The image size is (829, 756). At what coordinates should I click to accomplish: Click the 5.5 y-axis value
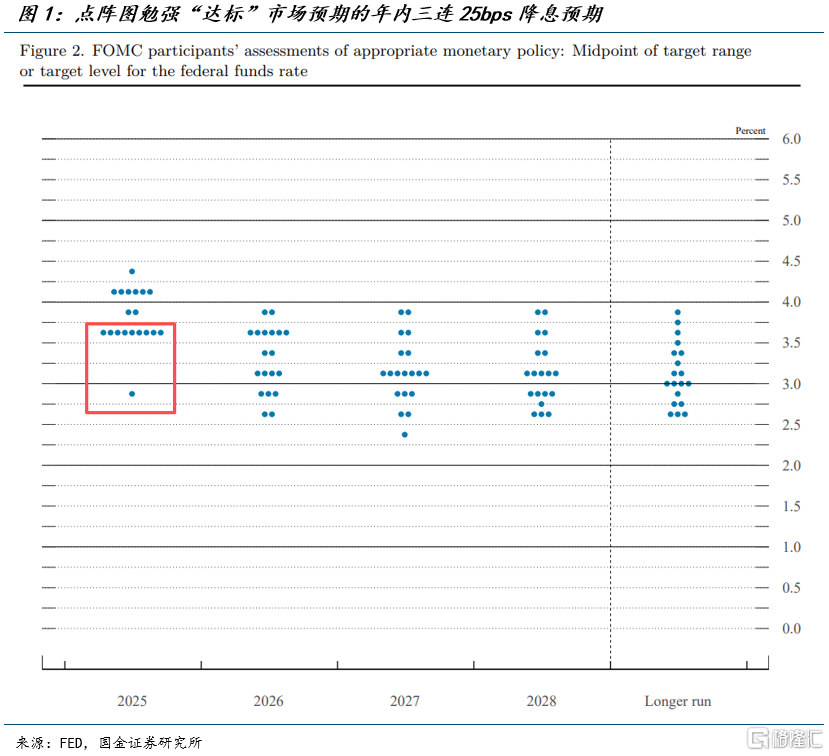791,180
